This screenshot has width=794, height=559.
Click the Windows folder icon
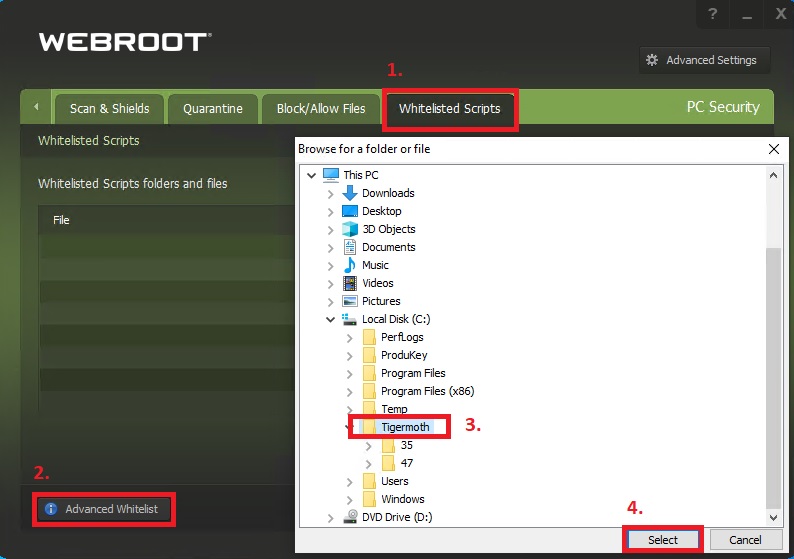[x=369, y=499]
